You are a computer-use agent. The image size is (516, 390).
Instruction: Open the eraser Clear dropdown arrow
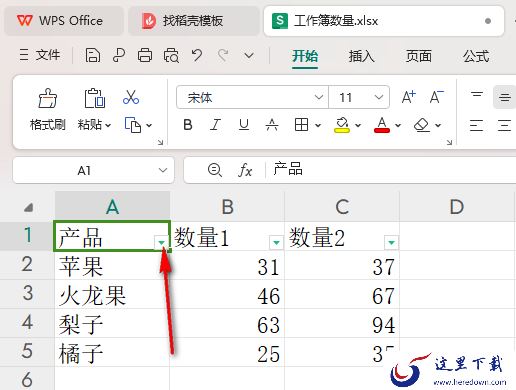(x=438, y=125)
